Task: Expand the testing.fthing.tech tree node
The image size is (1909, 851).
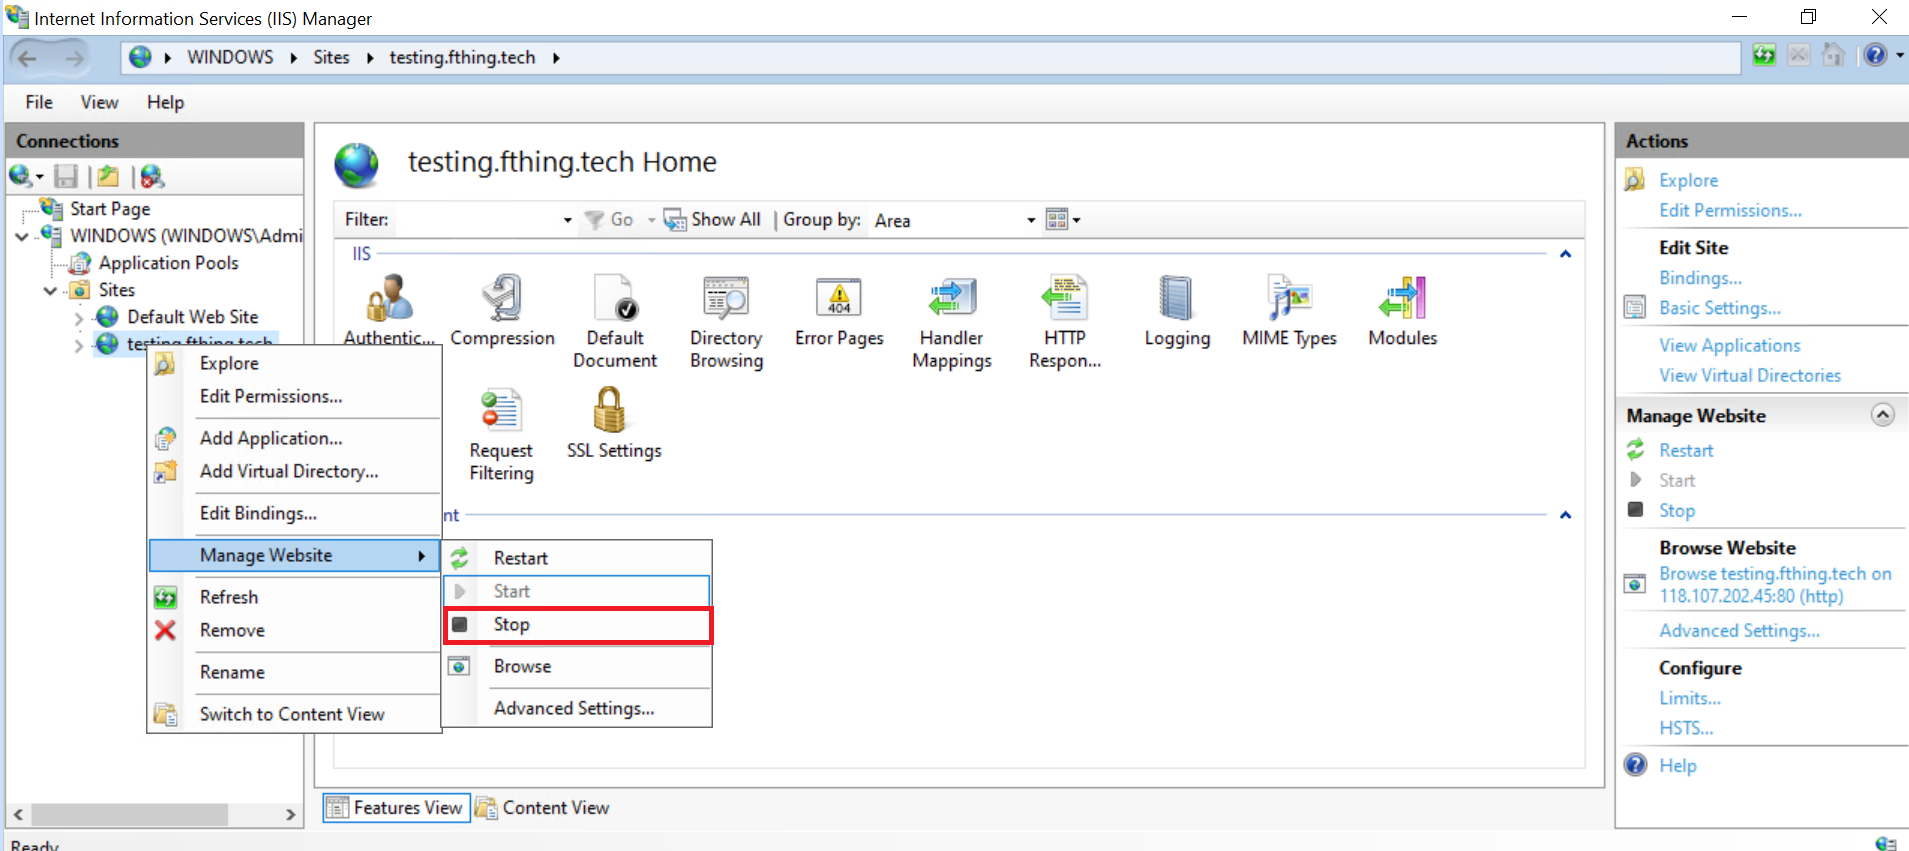Action: [x=79, y=346]
